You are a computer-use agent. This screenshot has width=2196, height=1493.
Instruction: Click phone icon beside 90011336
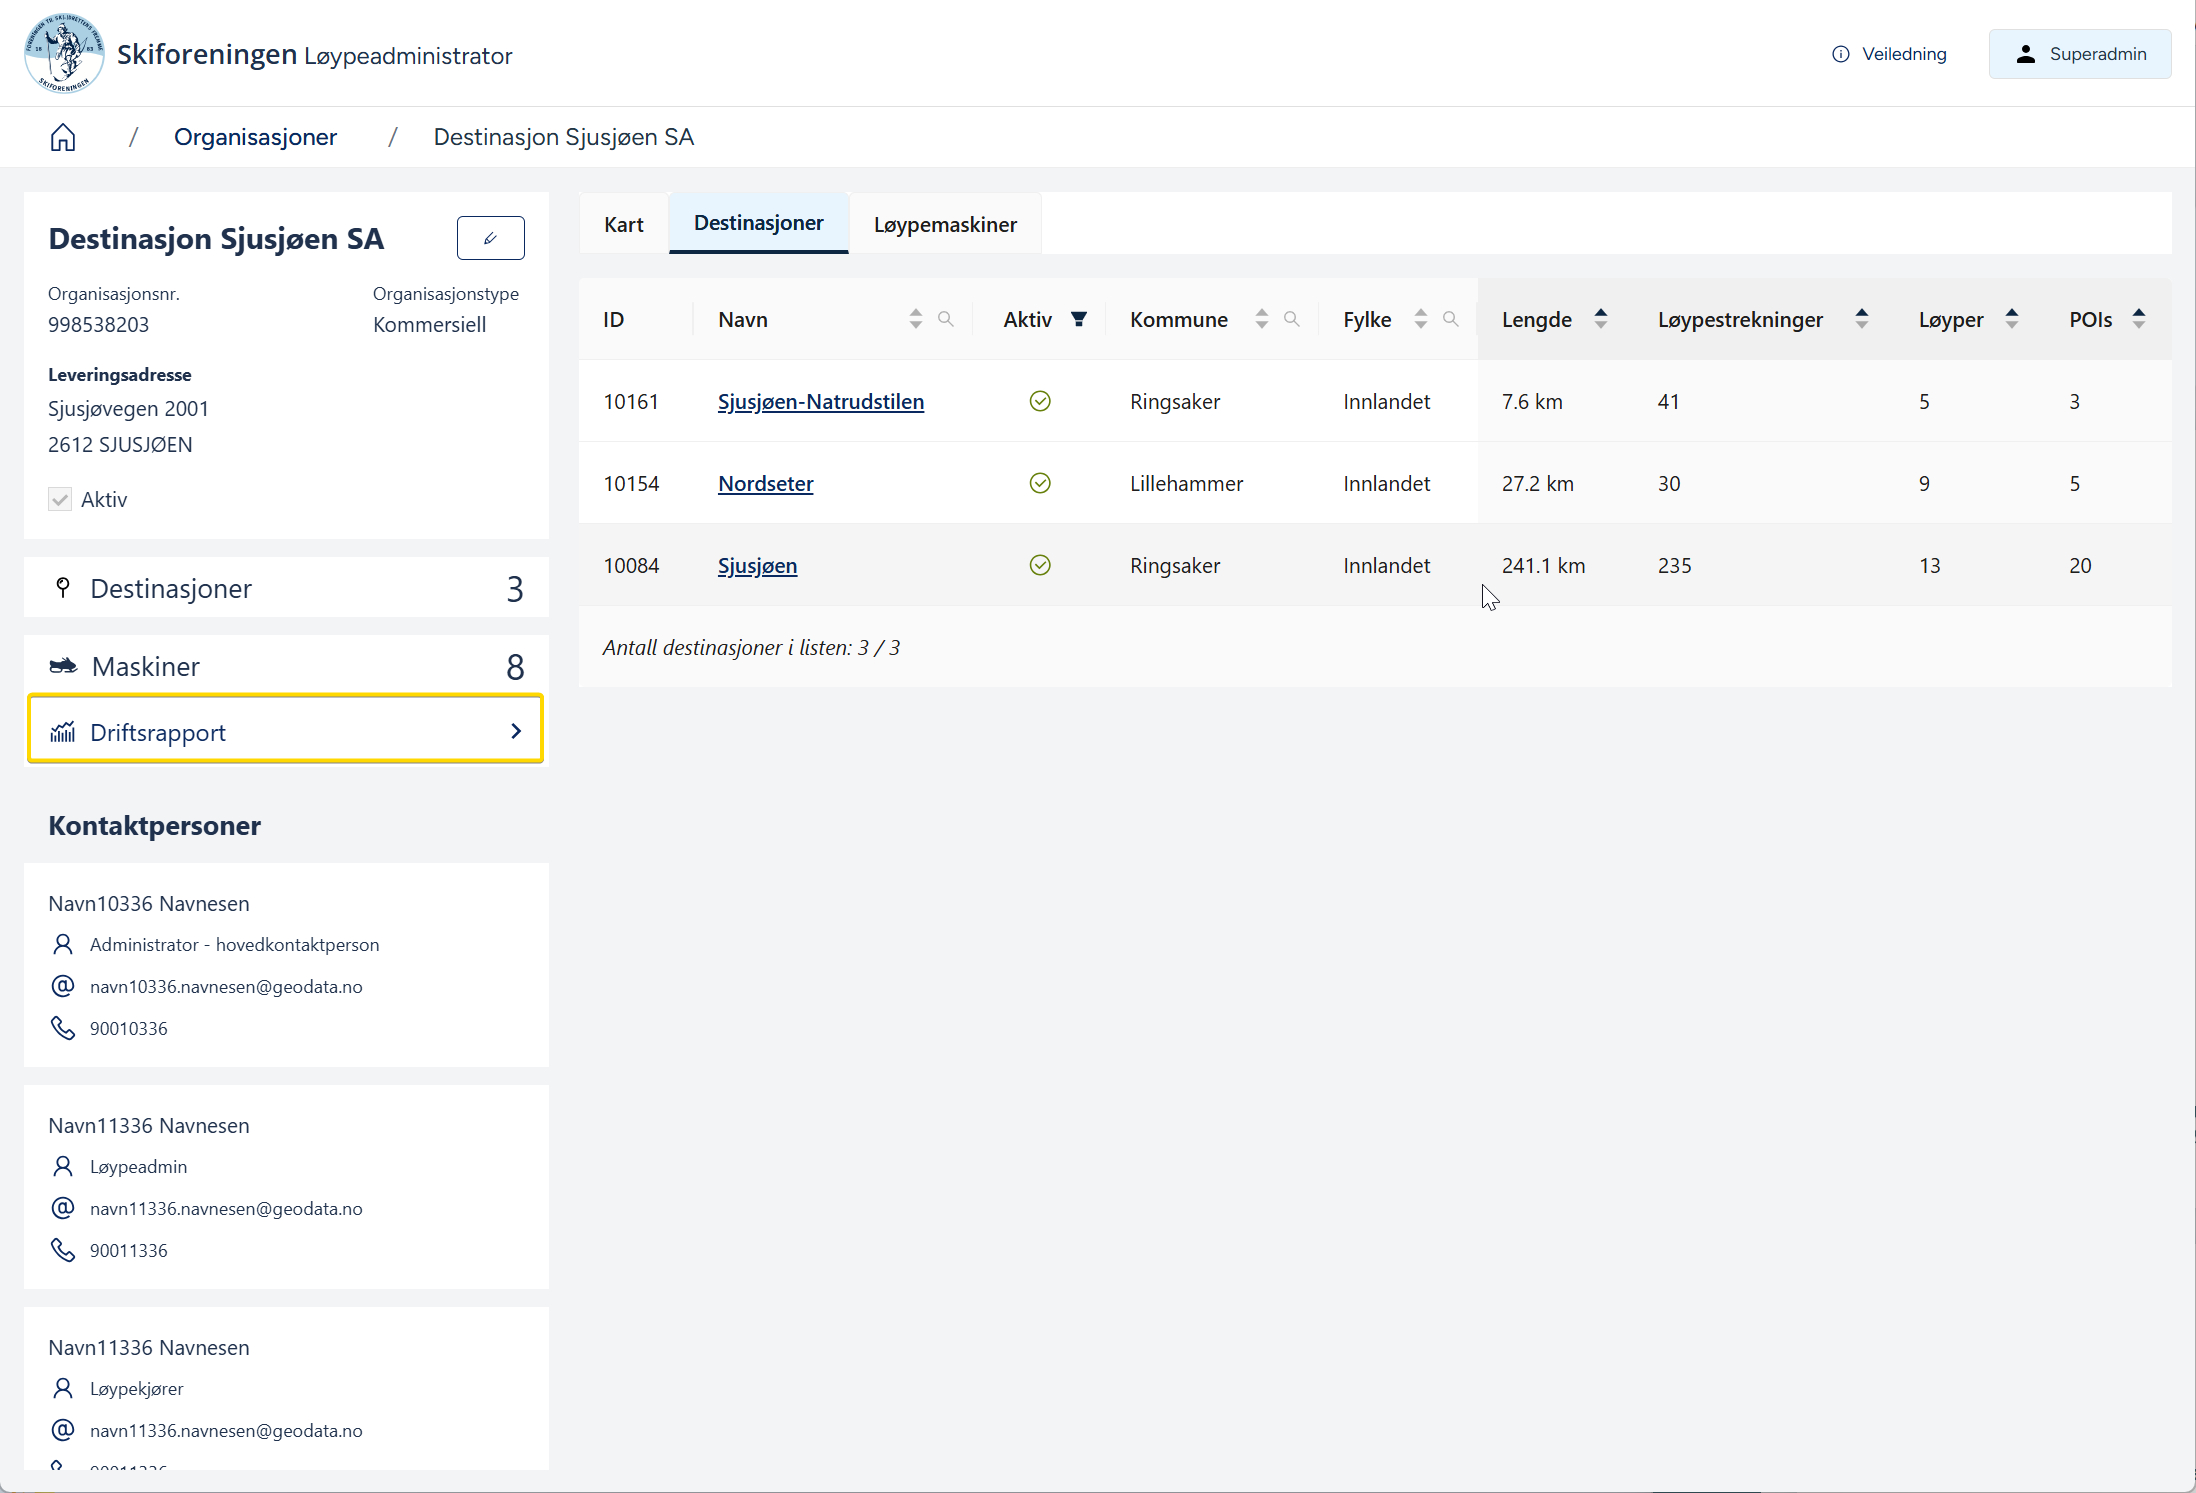pos(63,1250)
